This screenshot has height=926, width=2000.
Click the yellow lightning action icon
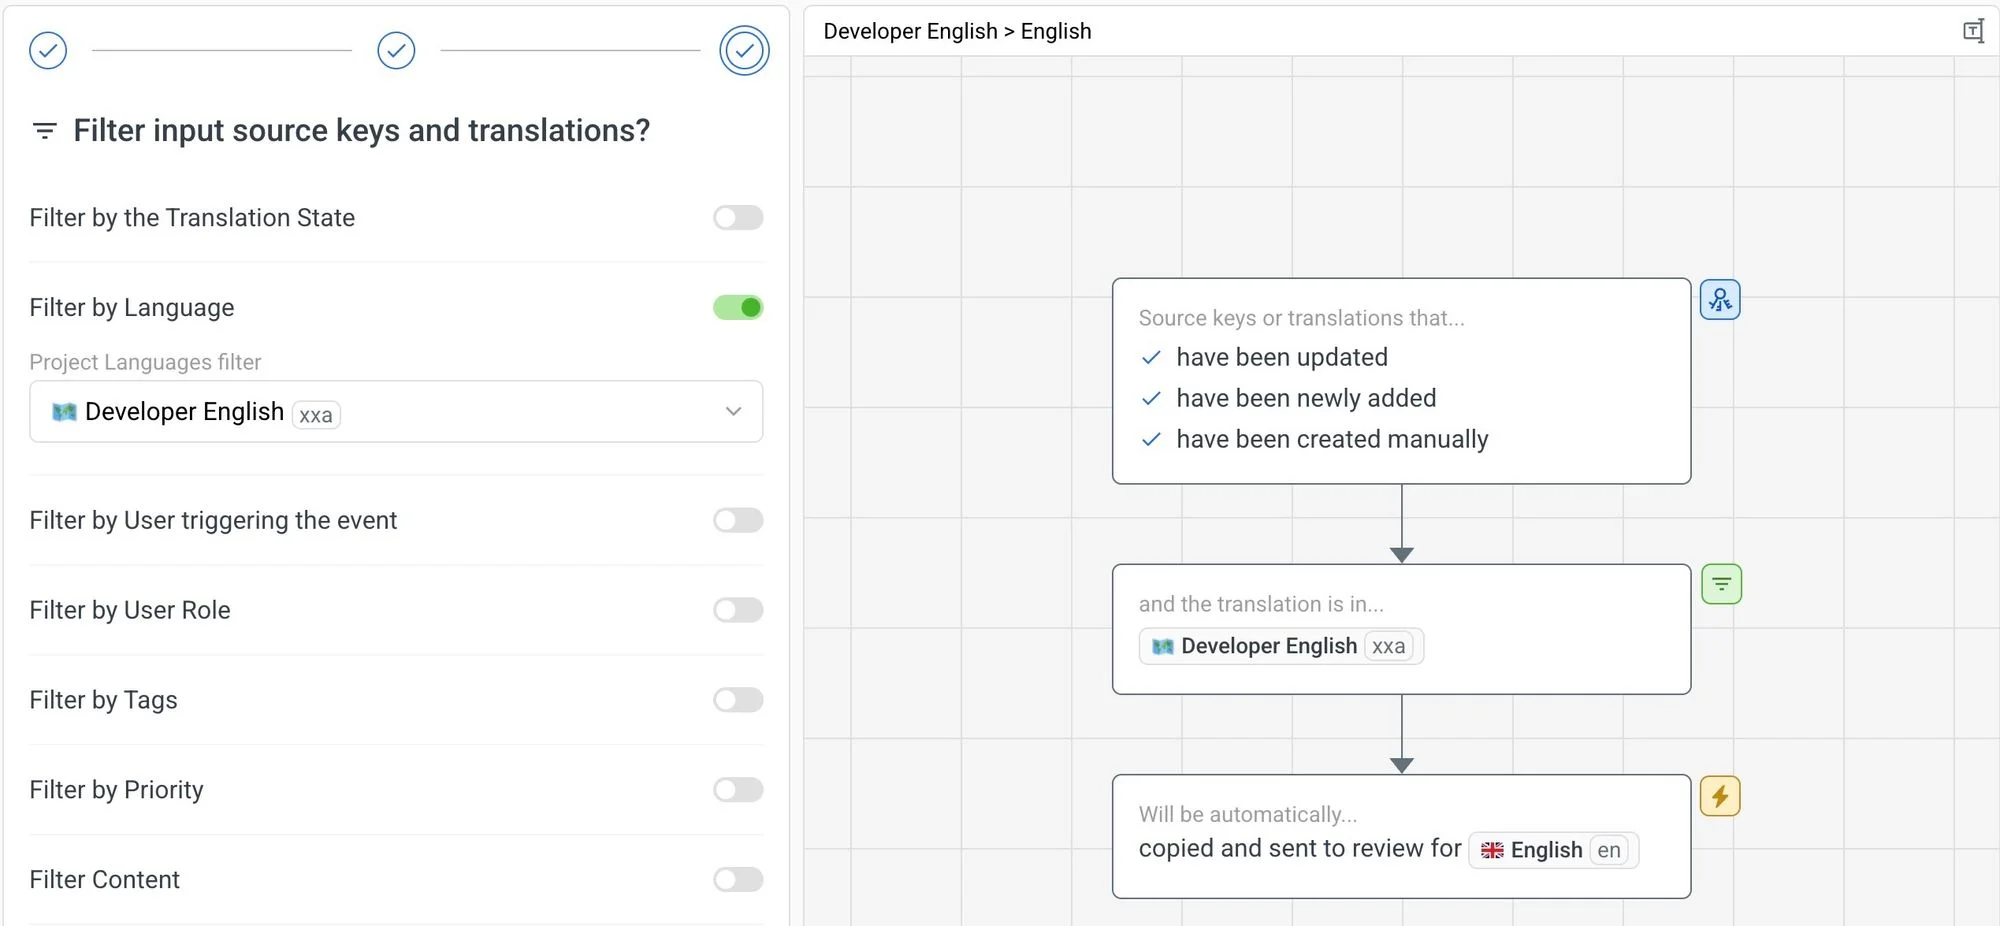click(x=1720, y=797)
